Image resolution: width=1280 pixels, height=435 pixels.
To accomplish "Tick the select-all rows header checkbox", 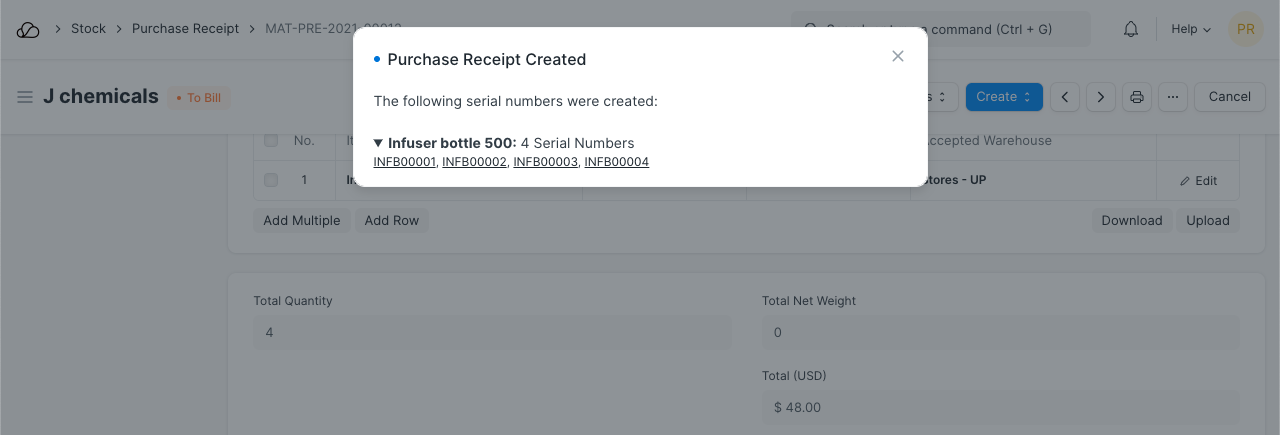I will [x=271, y=141].
